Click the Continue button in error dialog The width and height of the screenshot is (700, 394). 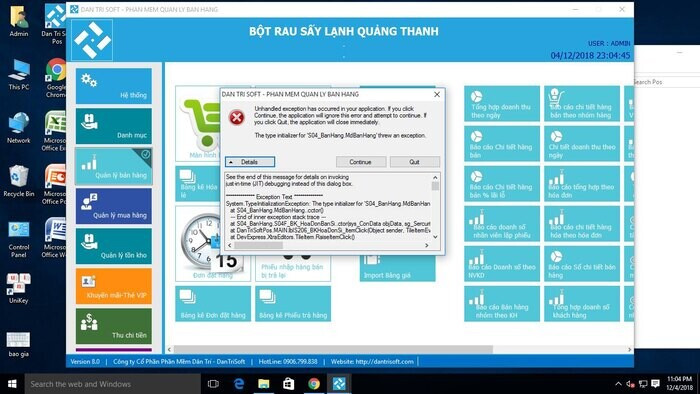(x=361, y=162)
